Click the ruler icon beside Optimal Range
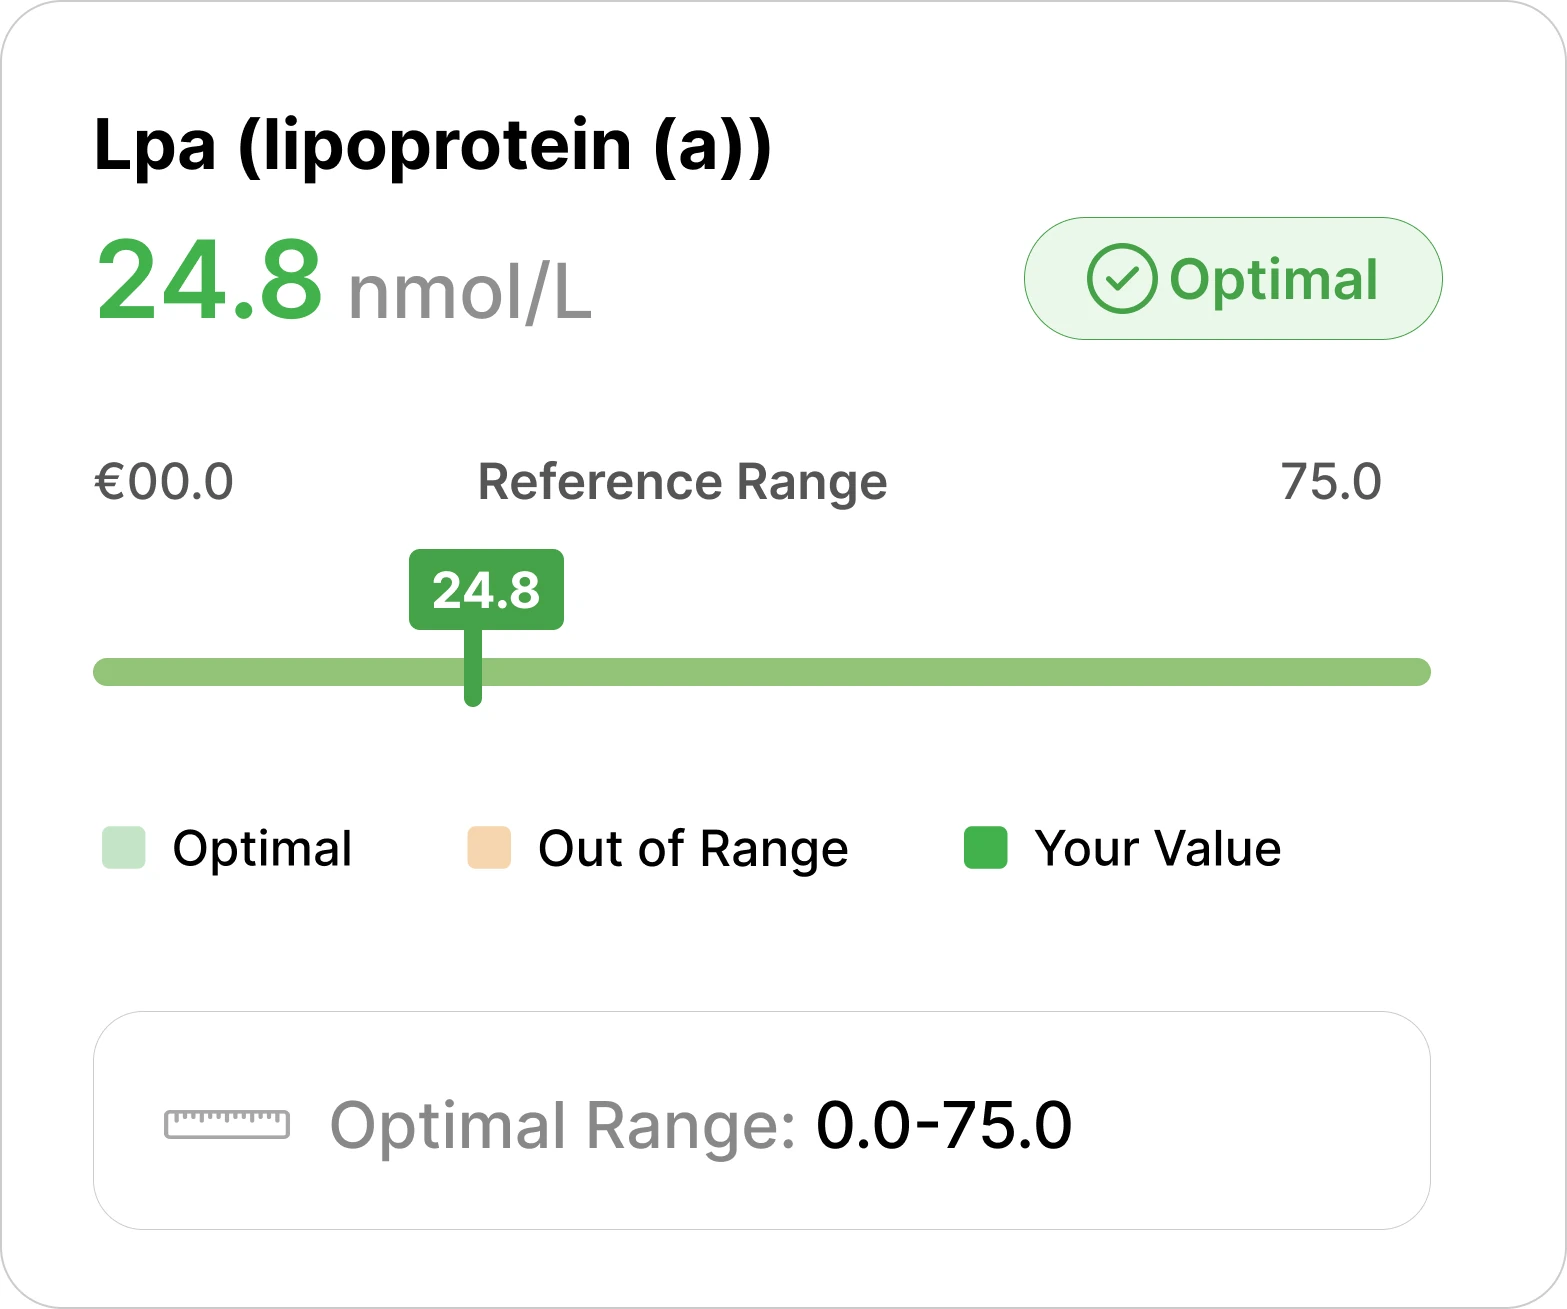 (x=227, y=1124)
